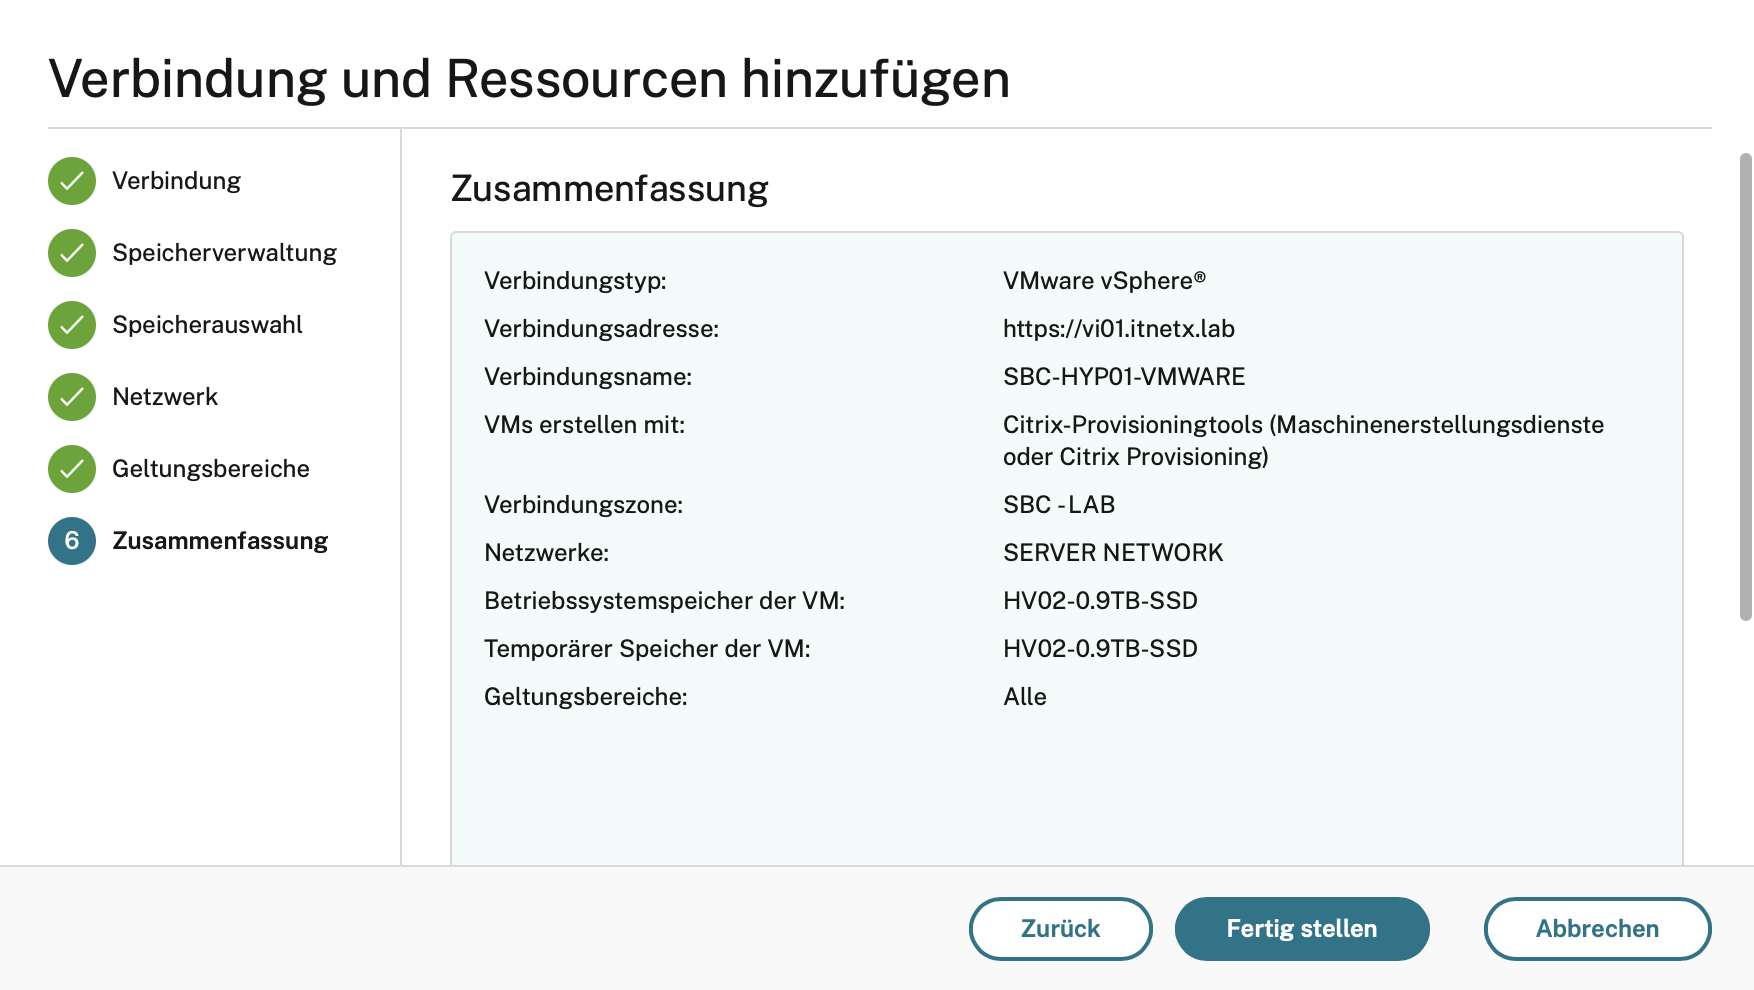Screen dimensions: 1754x990
Task: Click the address https://vi01.itnetx.lab
Action: [x=1119, y=329]
